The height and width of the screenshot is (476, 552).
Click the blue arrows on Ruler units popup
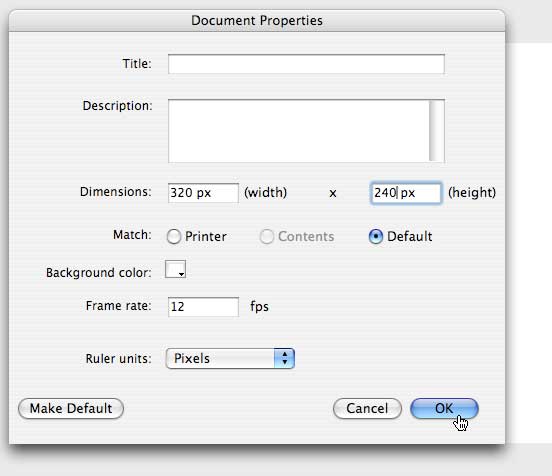(x=284, y=359)
